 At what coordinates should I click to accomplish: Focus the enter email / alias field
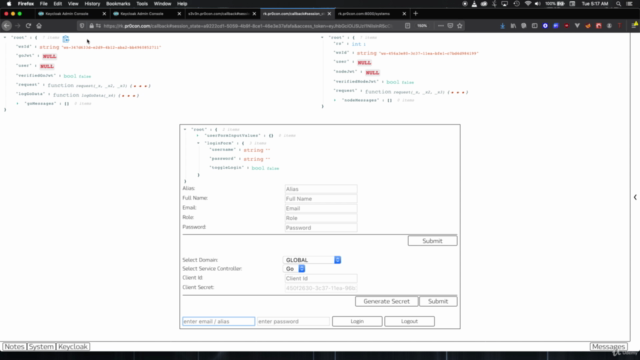click(x=218, y=322)
